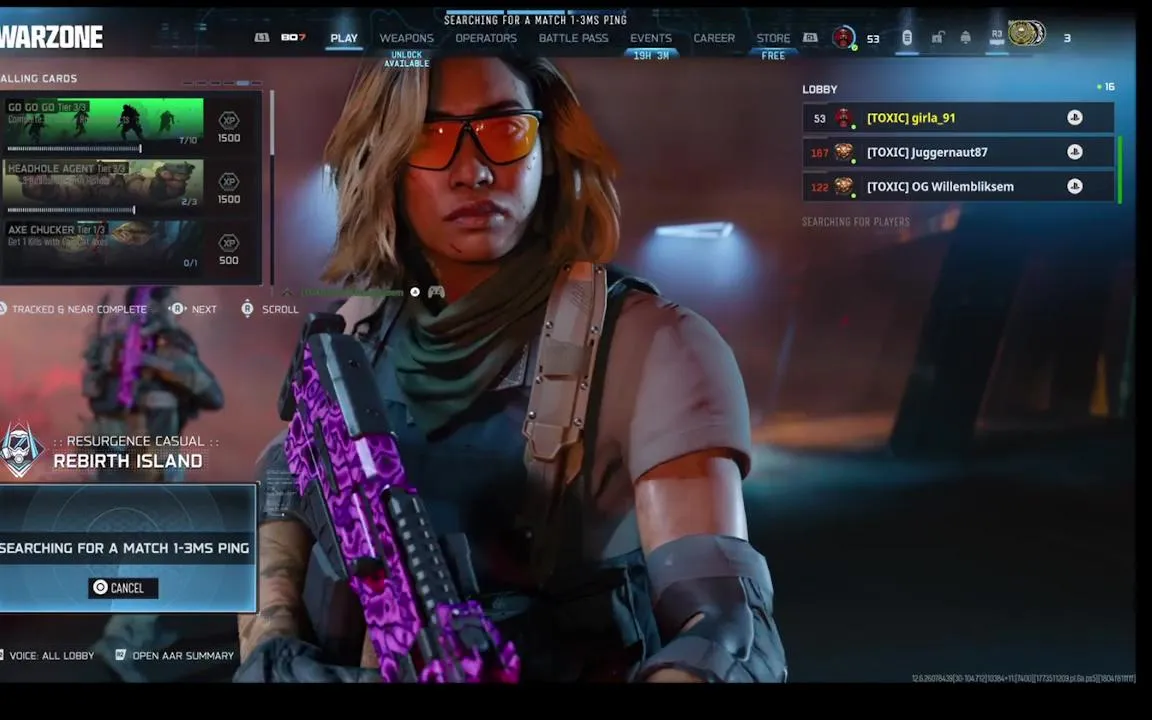Screen dimensions: 1152x720
Task: Select OG Willembliksem in the lobby list
Action: pyautogui.click(x=958, y=187)
